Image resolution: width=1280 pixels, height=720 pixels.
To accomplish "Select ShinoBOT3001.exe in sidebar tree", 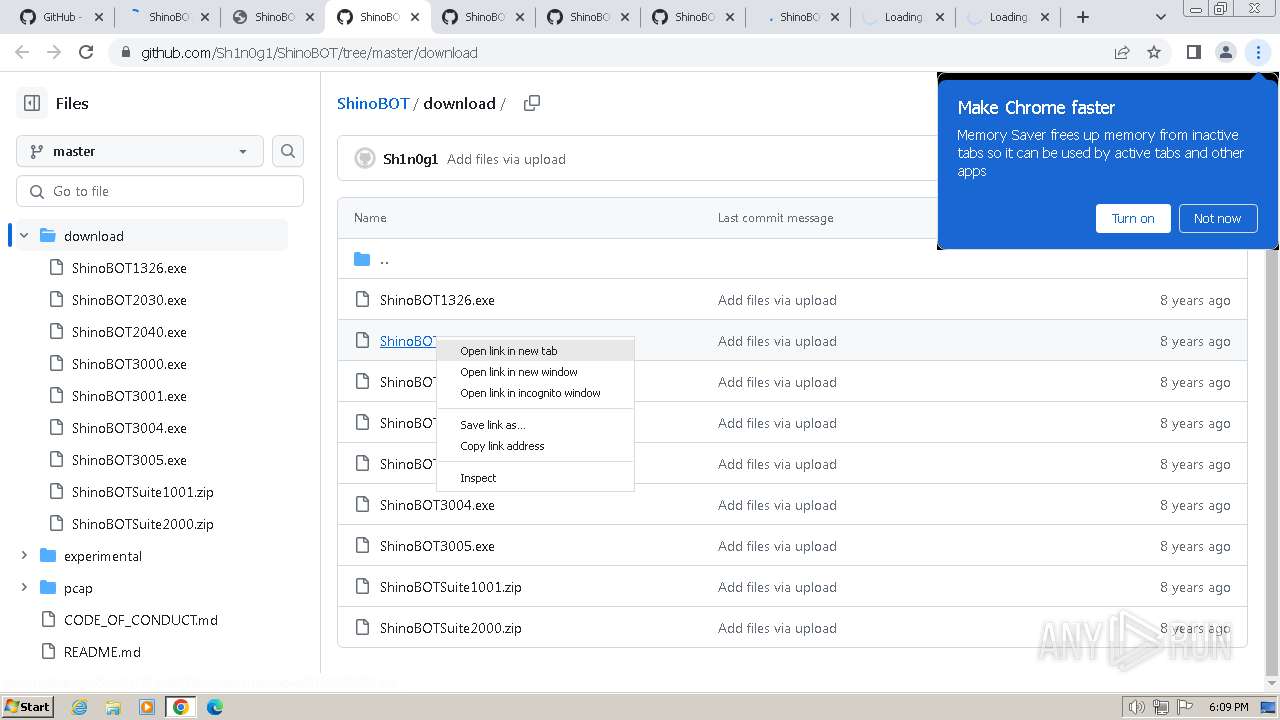I will (129, 396).
